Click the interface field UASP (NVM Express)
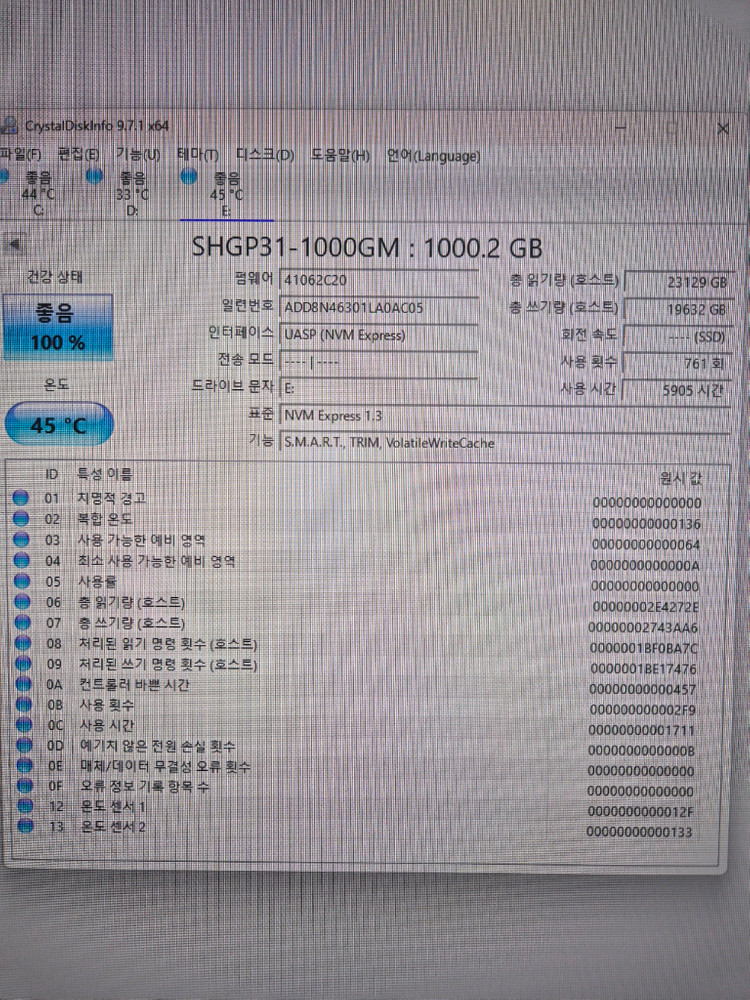Image resolution: width=750 pixels, height=1000 pixels. tap(379, 335)
